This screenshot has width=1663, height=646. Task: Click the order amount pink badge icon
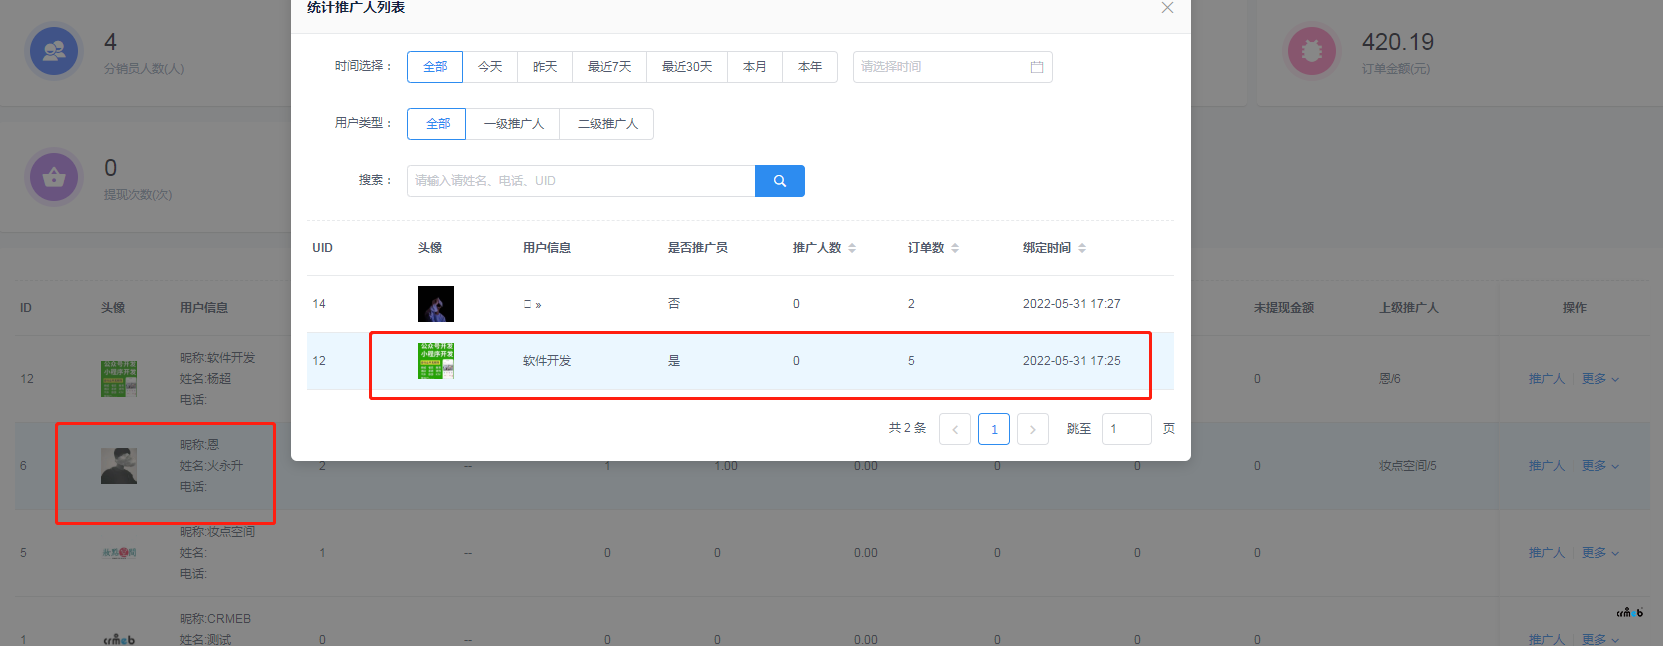click(x=1312, y=51)
